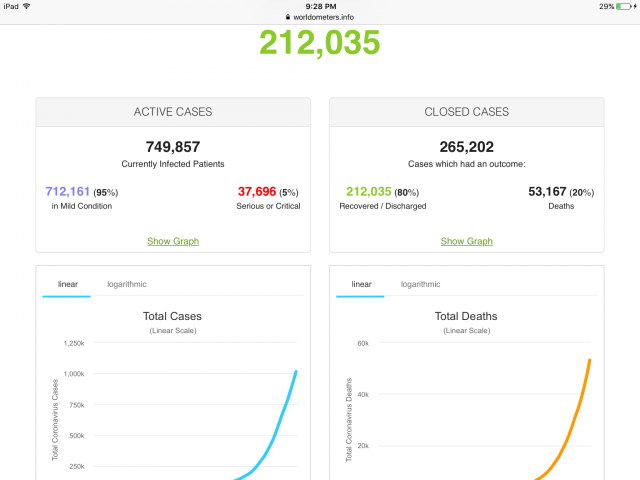Click the Total Deaths chart title

pyautogui.click(x=466, y=316)
